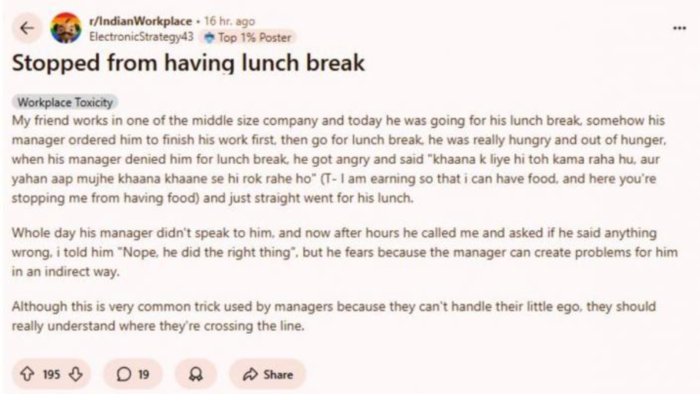Upvote the post
This screenshot has height=394, width=700.
coord(28,373)
